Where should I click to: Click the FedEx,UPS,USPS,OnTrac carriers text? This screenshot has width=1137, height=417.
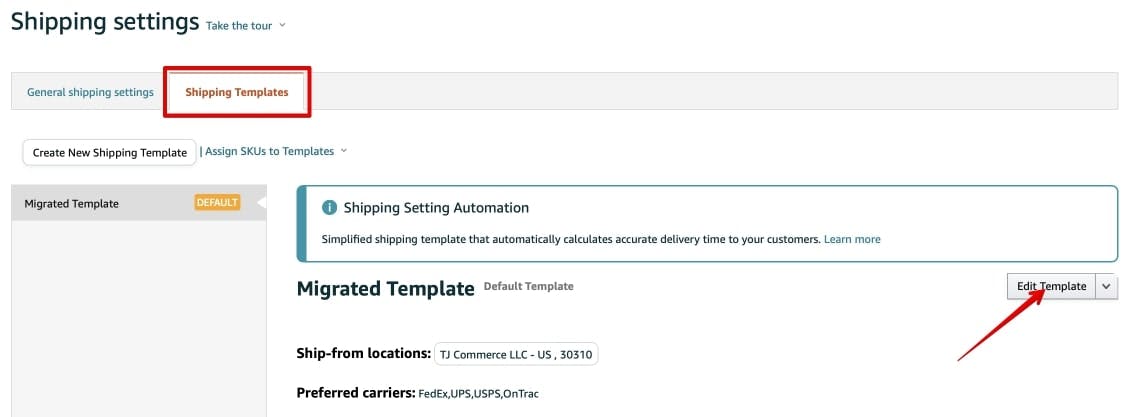click(x=478, y=393)
